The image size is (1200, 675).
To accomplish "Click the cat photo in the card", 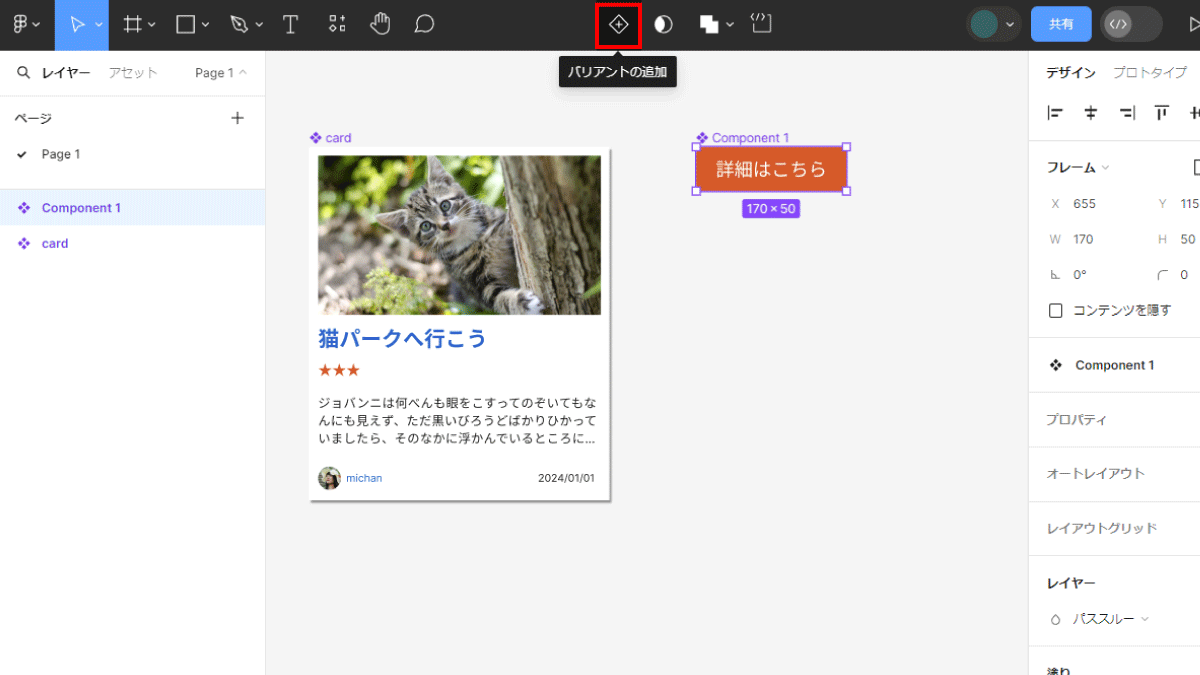I will click(460, 235).
